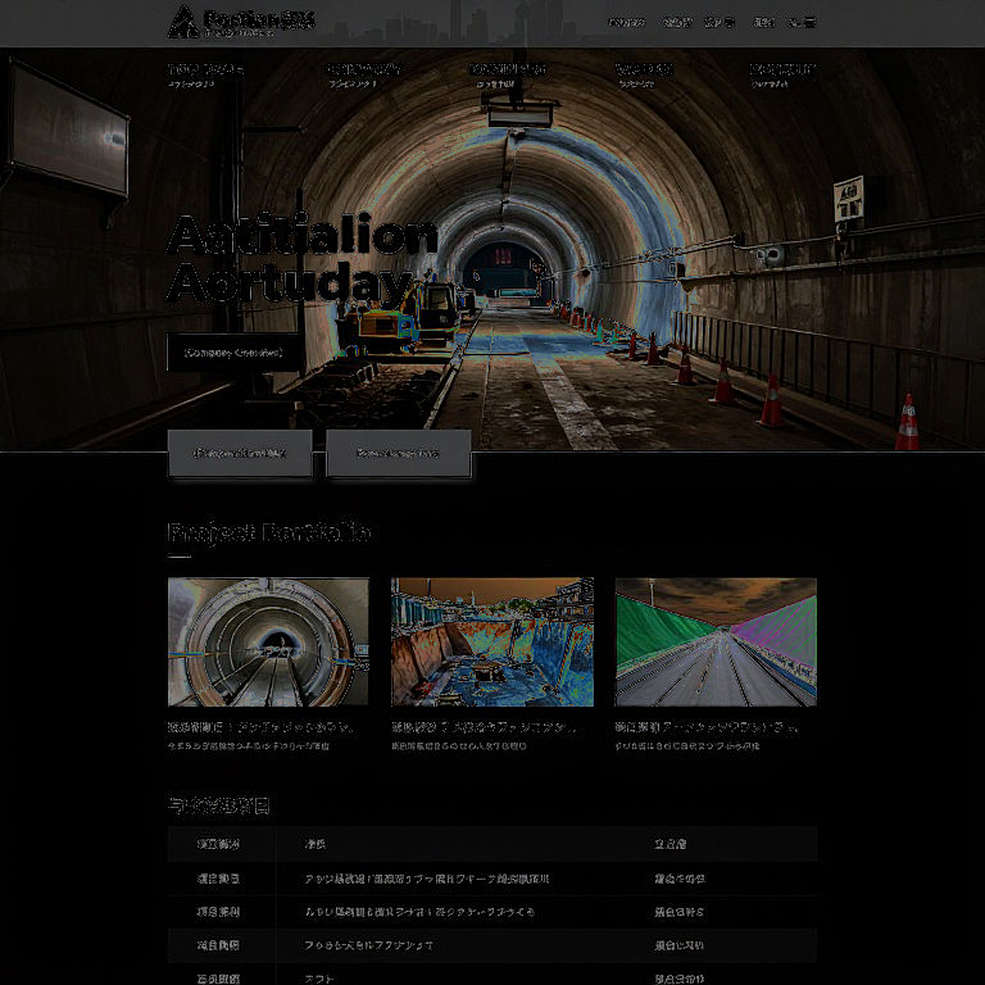Select the left grey button at the hero's bottom edge
Image resolution: width=985 pixels, height=985 pixels.
tap(240, 453)
